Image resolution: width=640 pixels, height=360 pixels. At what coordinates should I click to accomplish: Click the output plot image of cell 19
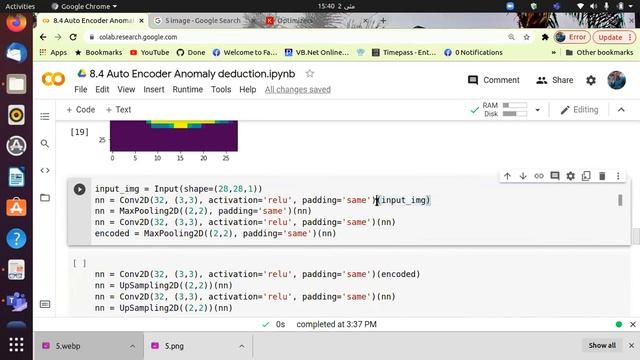coord(174,136)
